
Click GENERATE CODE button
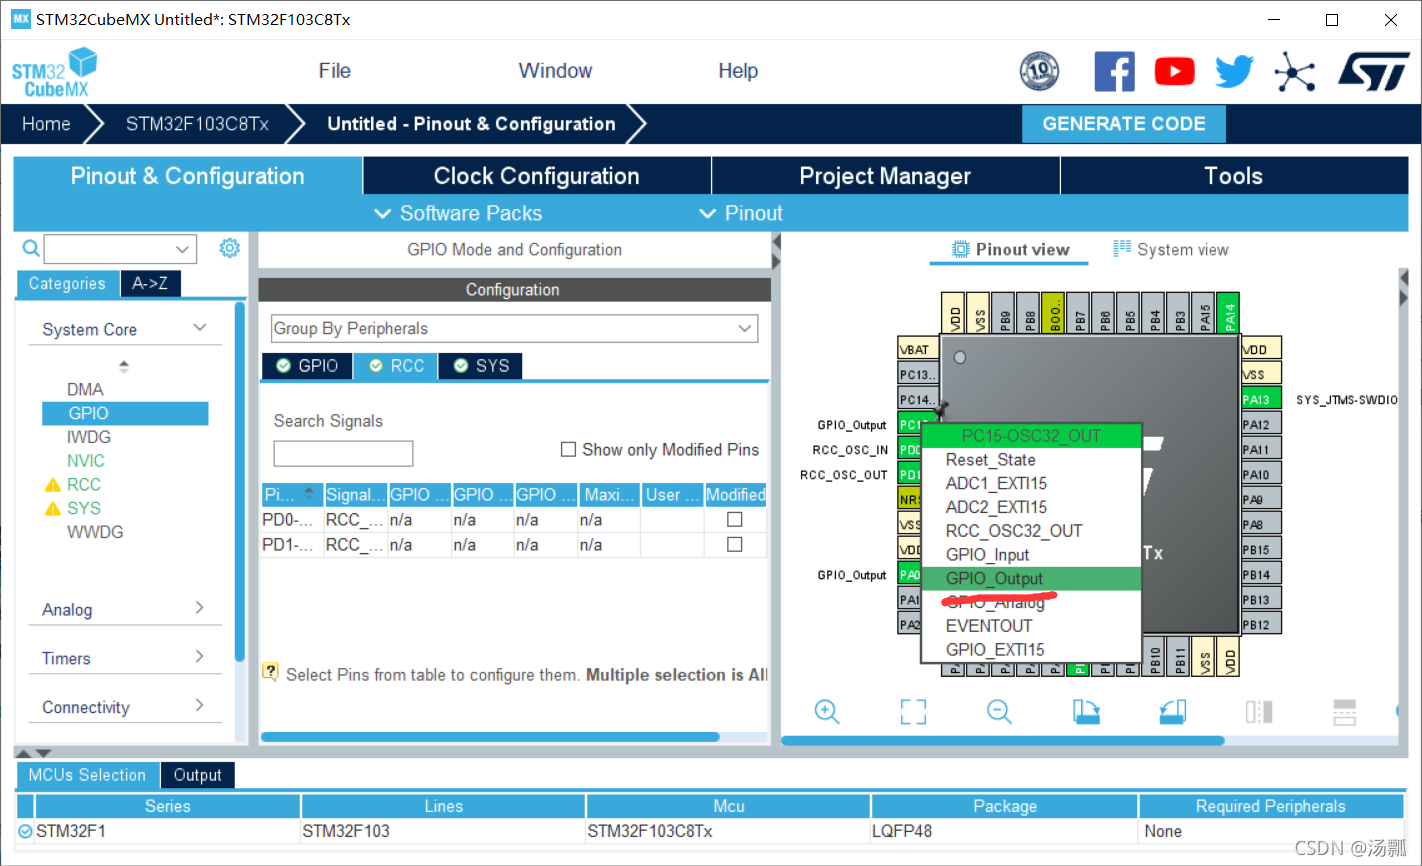point(1124,124)
